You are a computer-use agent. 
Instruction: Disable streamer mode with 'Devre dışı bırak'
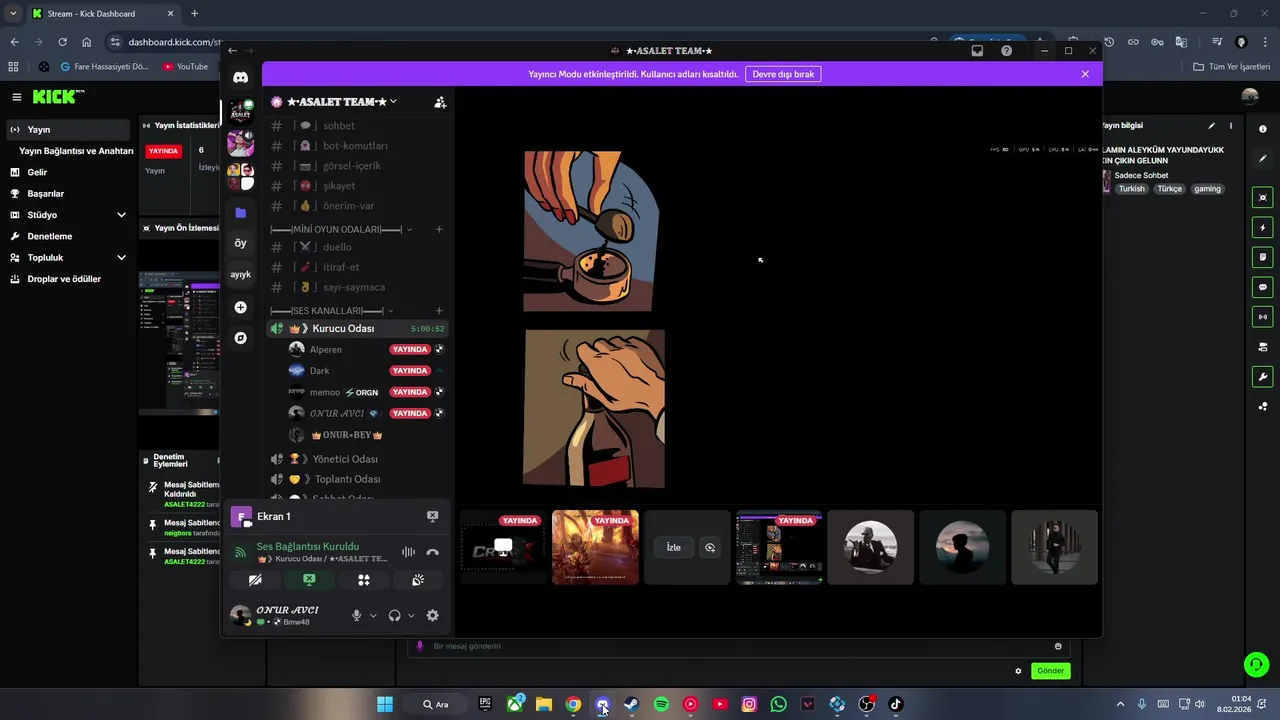[x=783, y=74]
